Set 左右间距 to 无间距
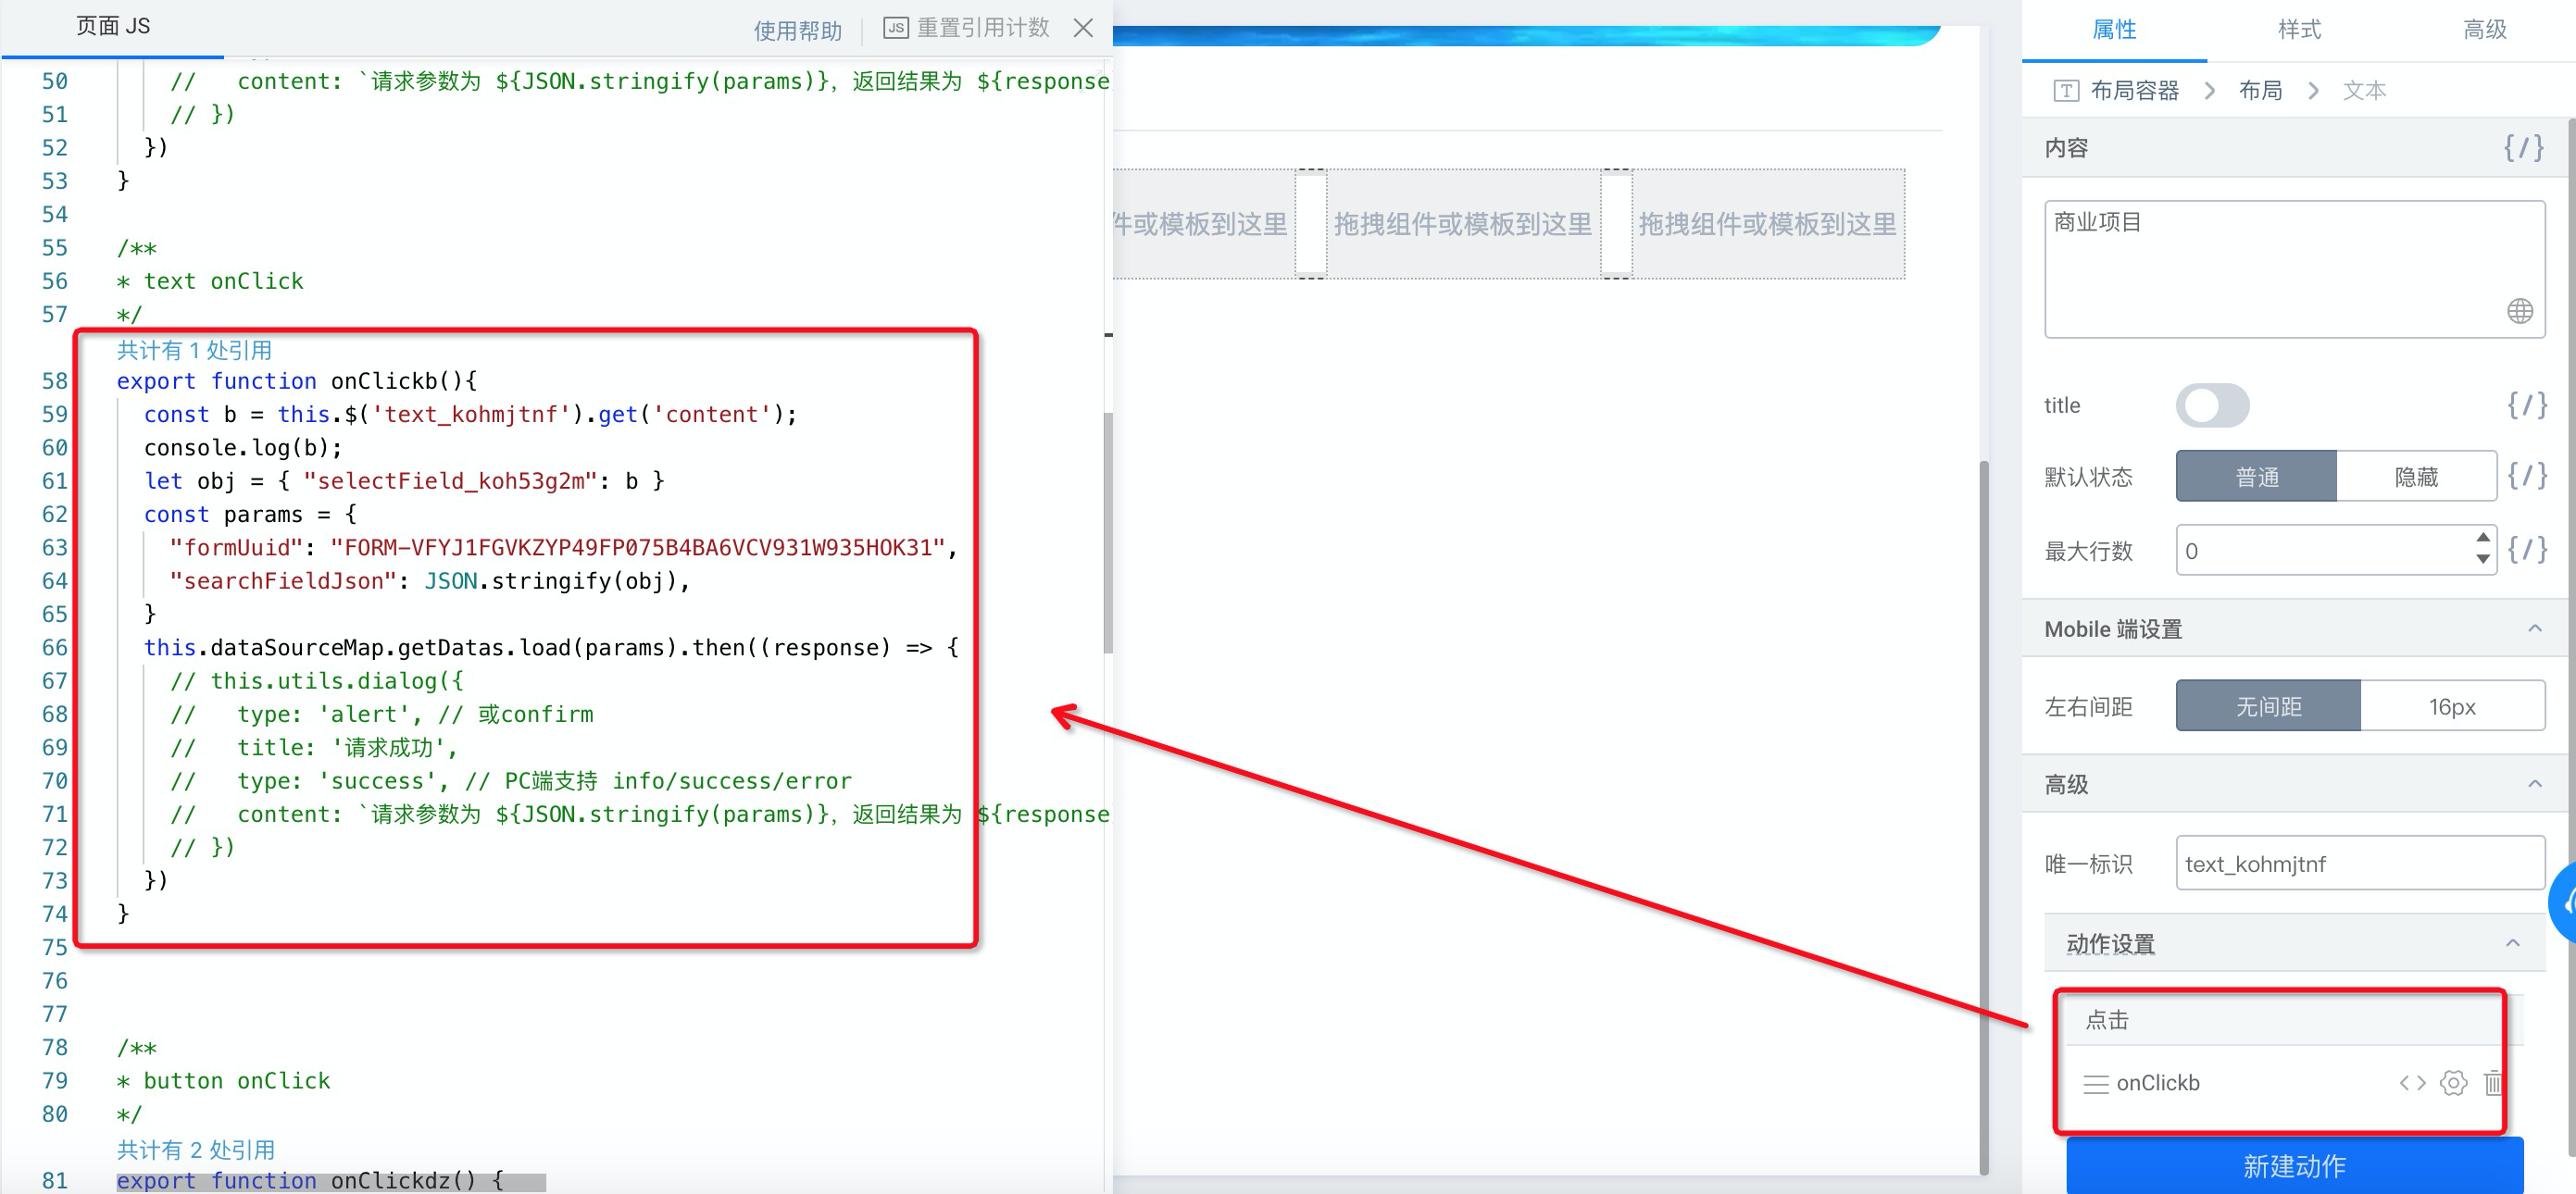The width and height of the screenshot is (2576, 1194). (x=2268, y=707)
